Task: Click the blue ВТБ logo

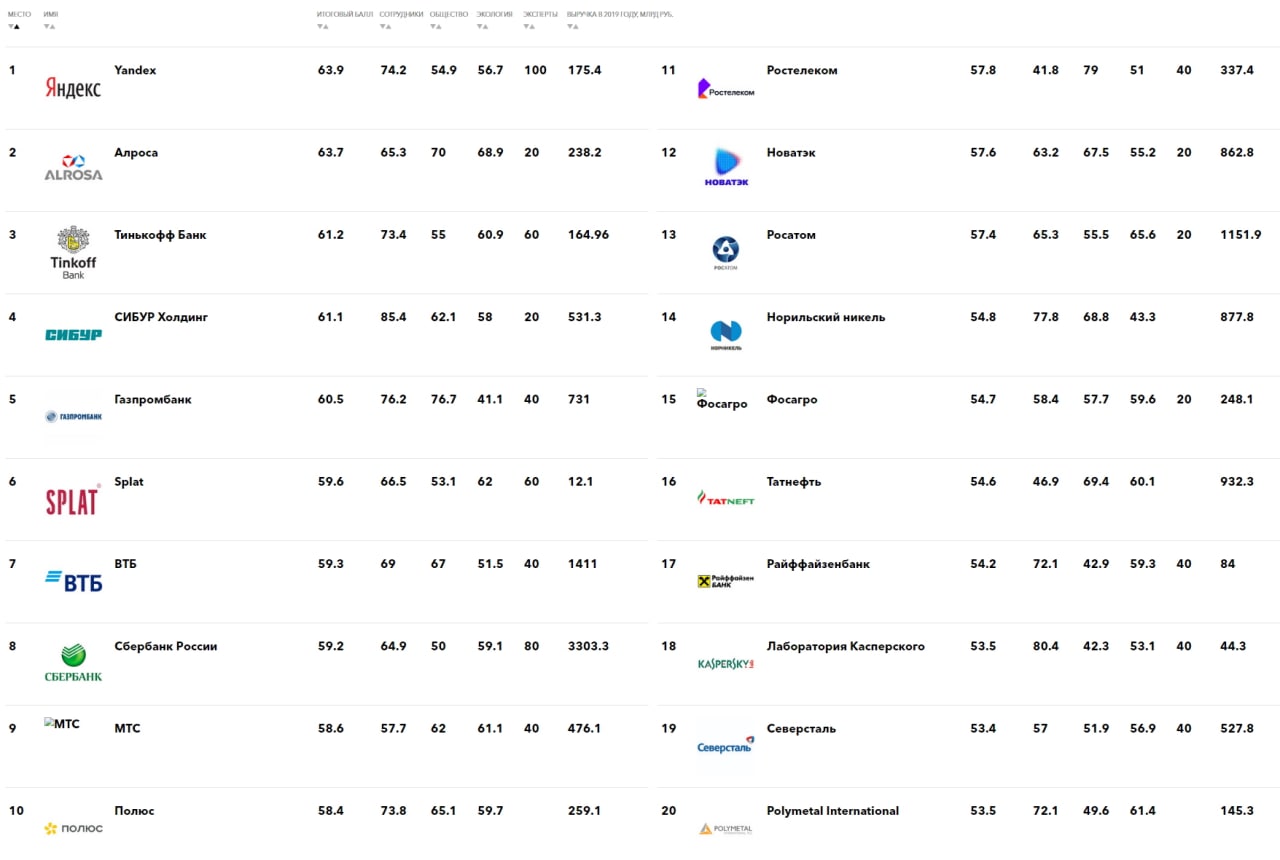Action: [73, 581]
